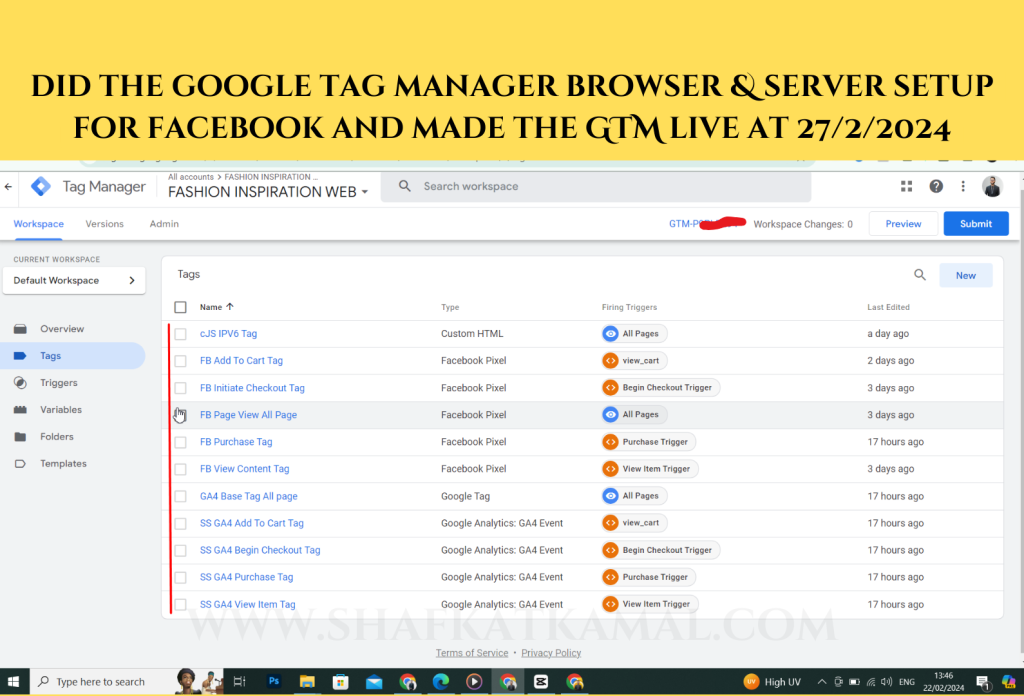
Task: Click the 'Last Edited' column header
Action: coord(888,308)
